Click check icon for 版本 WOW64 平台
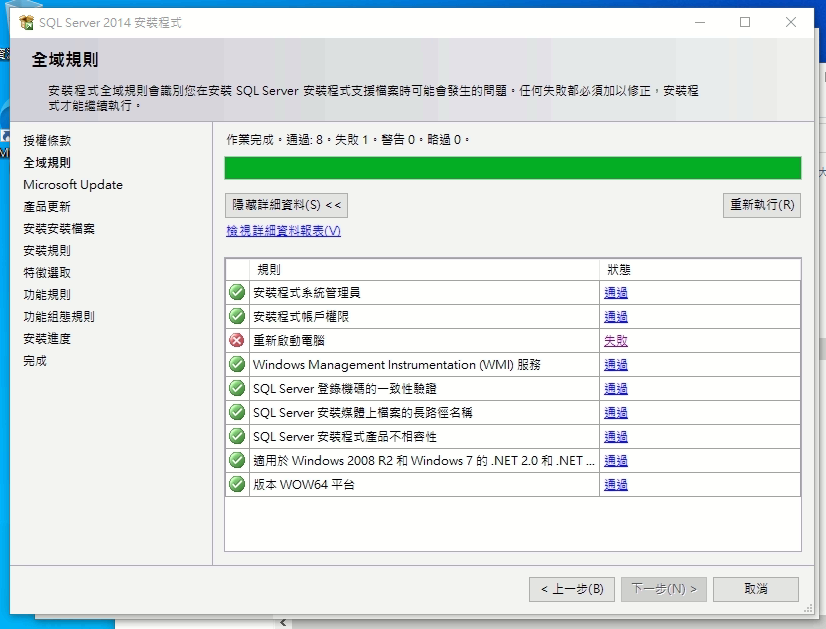826x629 pixels. pyautogui.click(x=237, y=484)
